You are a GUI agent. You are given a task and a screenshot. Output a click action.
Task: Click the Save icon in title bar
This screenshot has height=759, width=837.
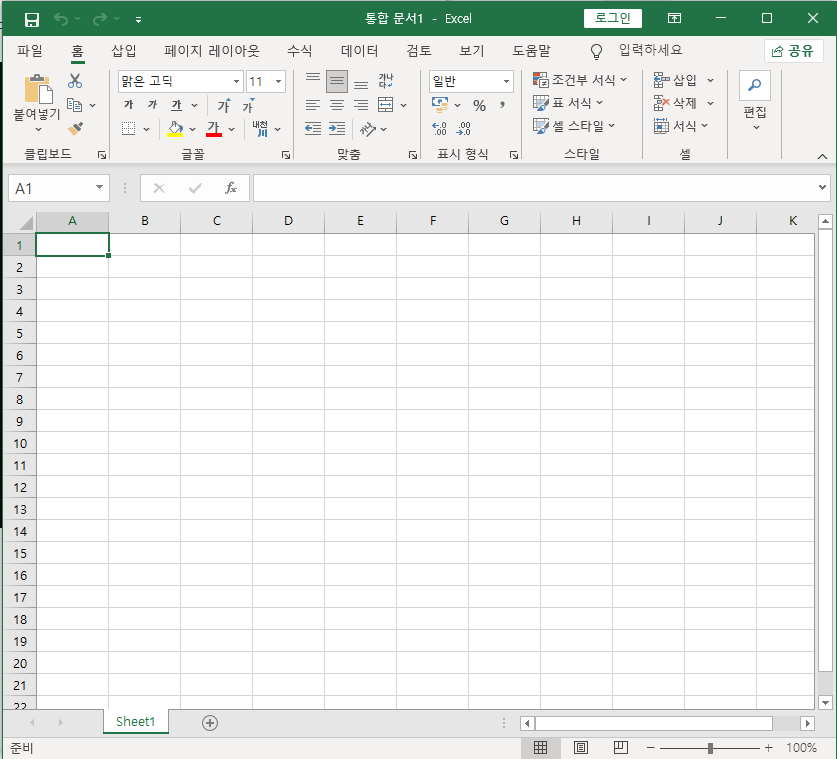[31, 20]
